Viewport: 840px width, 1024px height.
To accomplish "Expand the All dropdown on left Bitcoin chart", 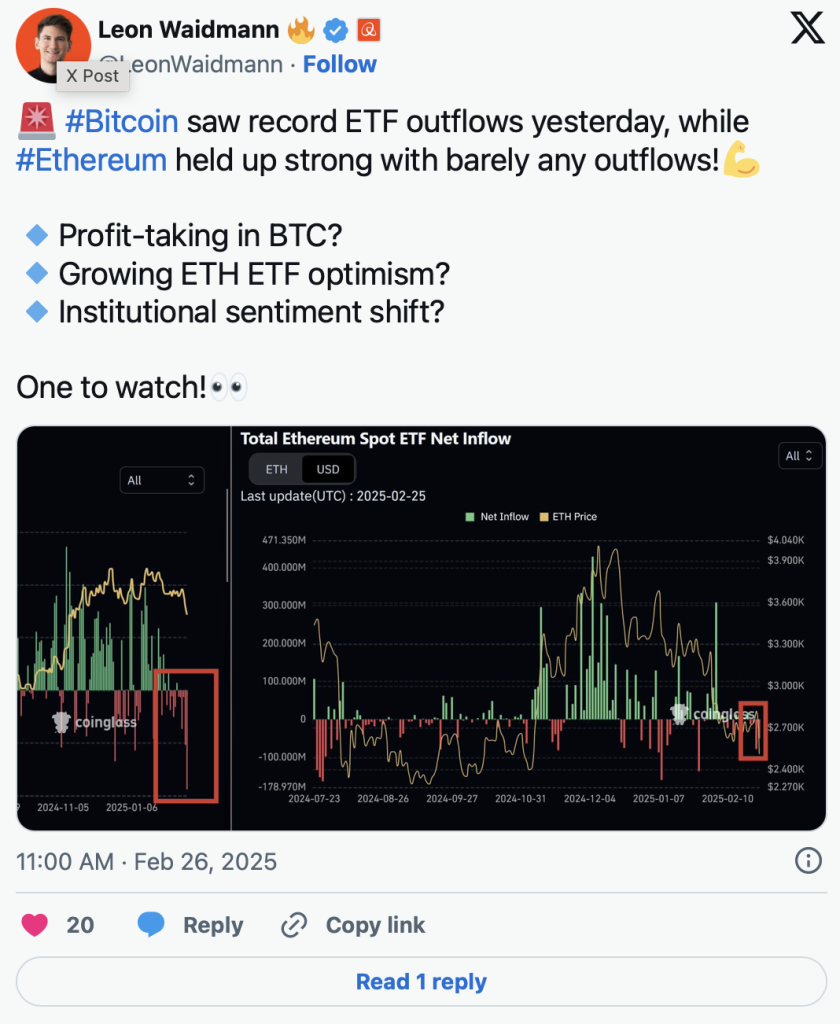I will pos(162,480).
